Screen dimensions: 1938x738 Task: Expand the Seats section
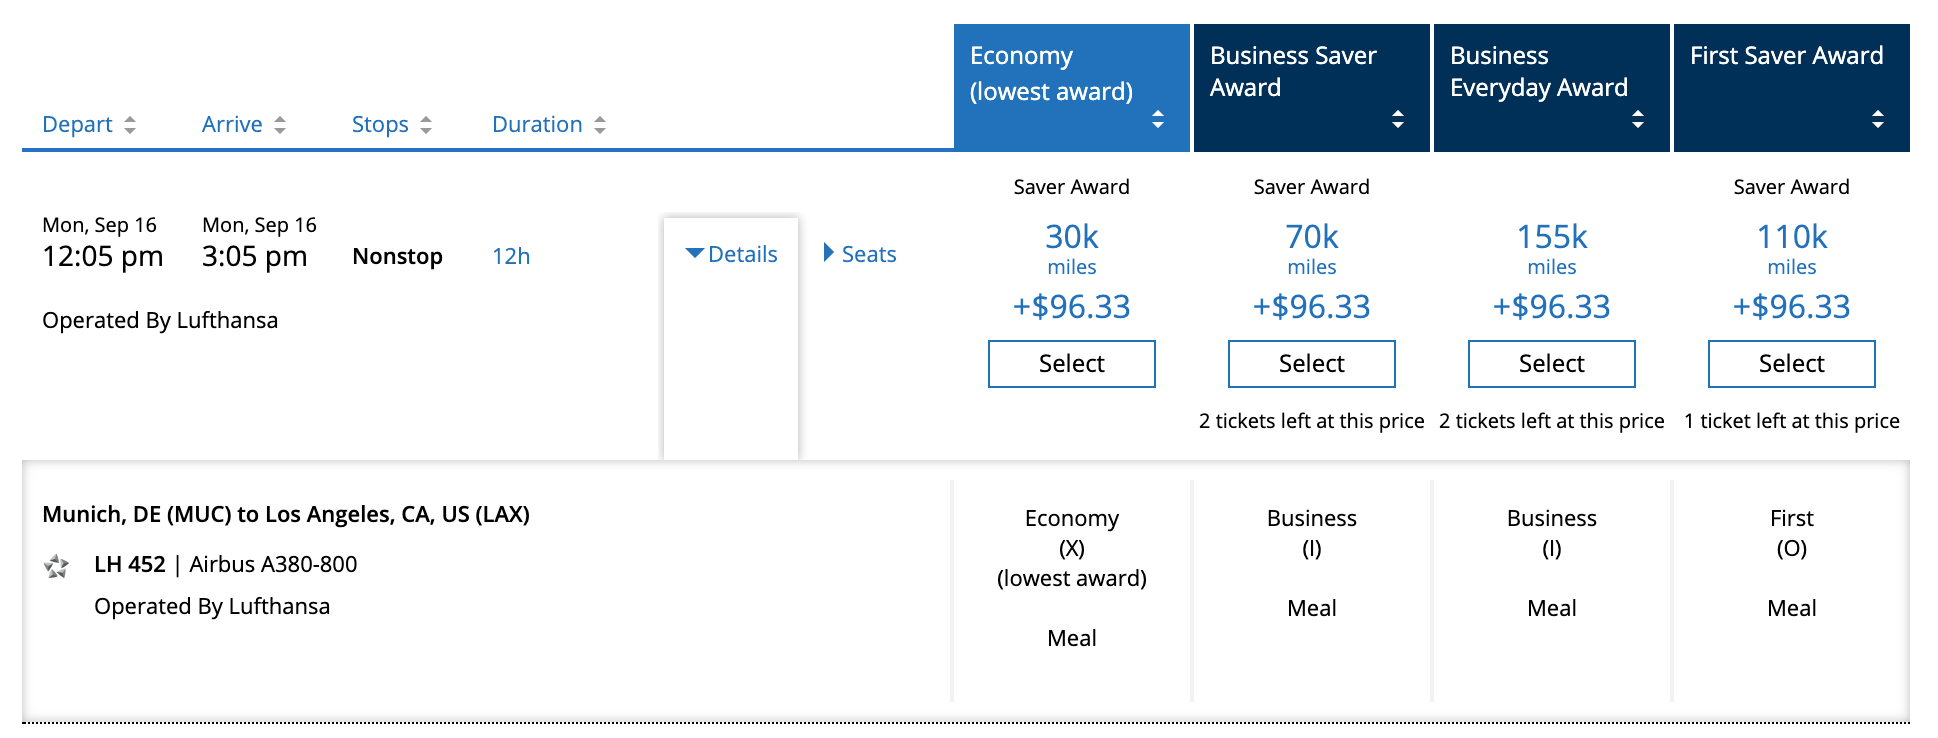click(859, 254)
